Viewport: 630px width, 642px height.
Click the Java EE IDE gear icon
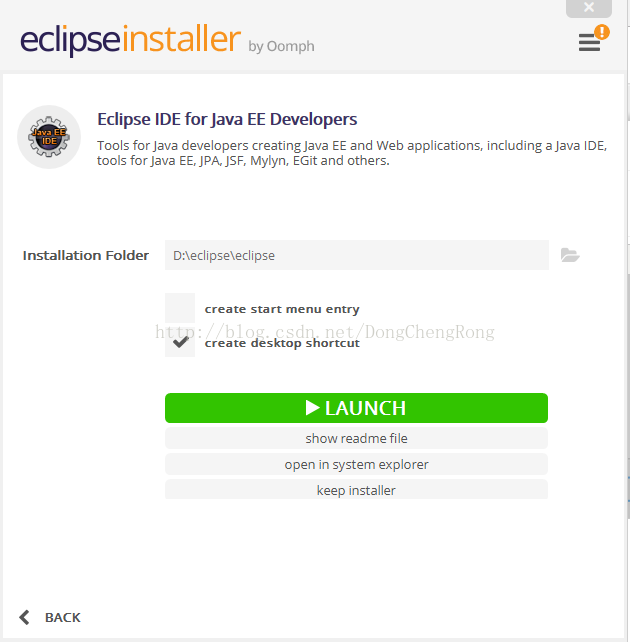[49, 137]
